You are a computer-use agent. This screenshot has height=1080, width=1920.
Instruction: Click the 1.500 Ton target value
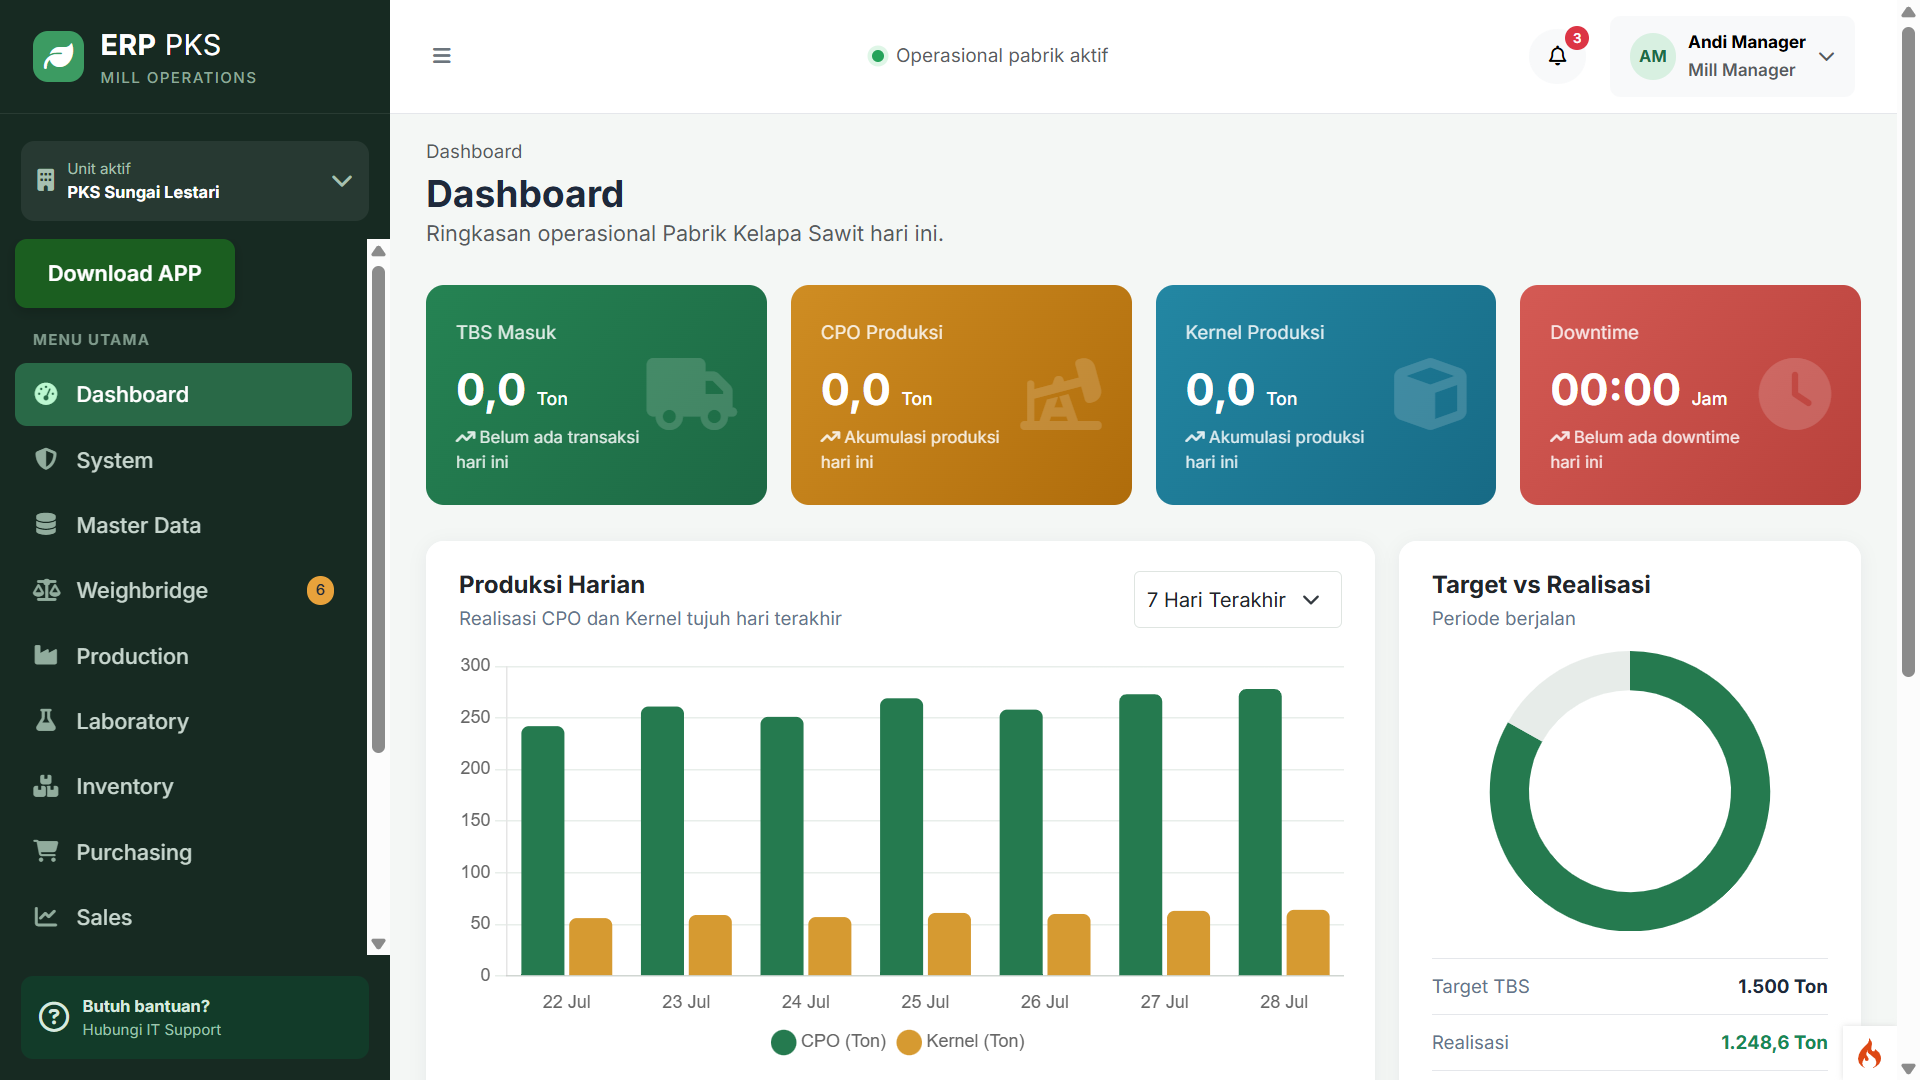pyautogui.click(x=1782, y=987)
